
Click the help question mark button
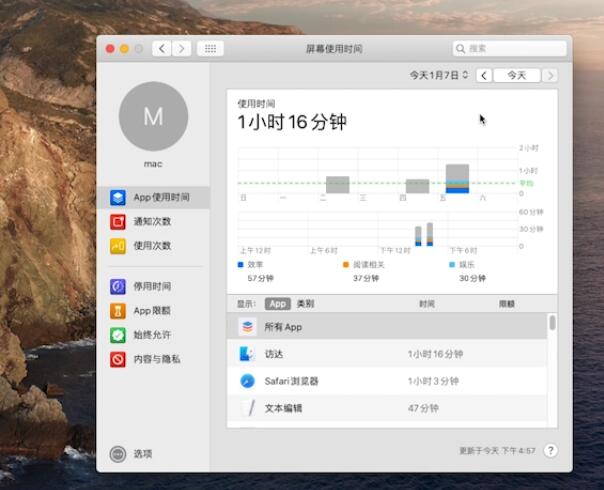pos(550,450)
